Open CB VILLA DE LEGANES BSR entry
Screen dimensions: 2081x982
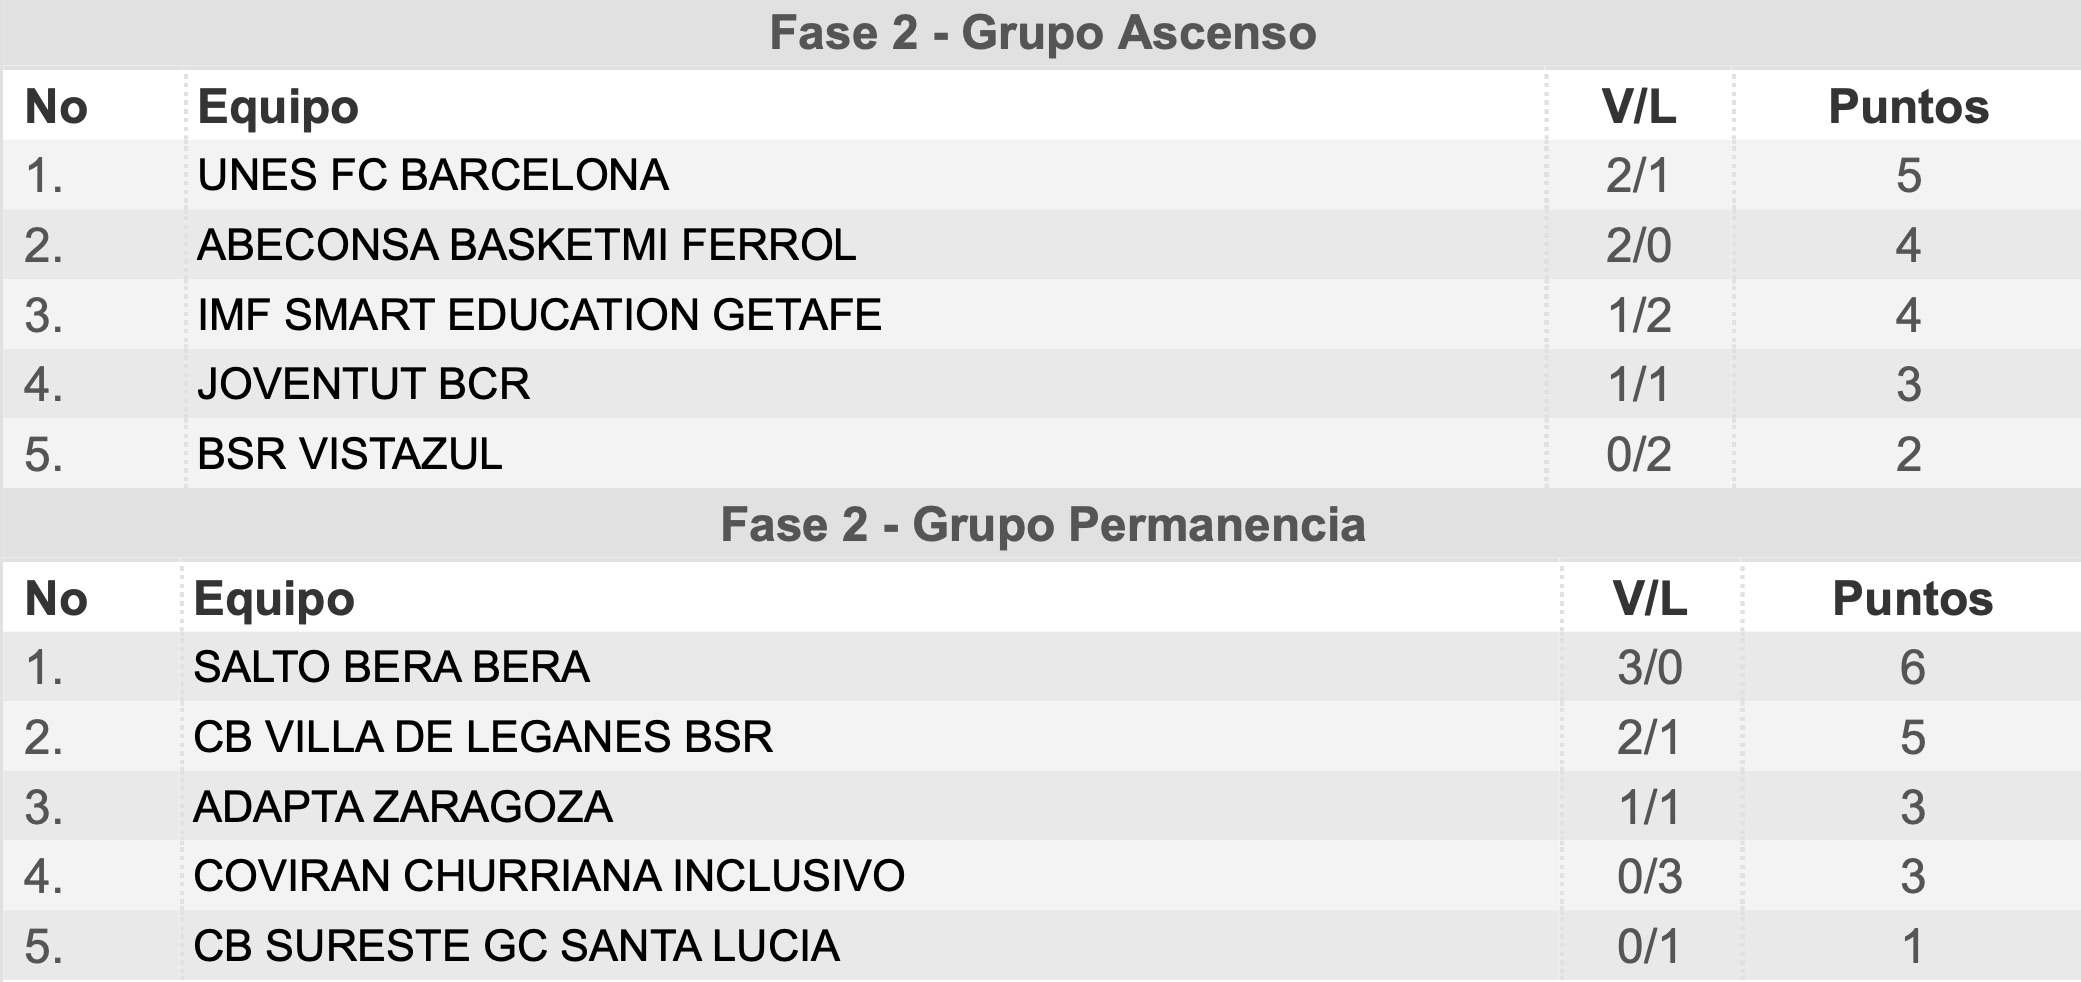[x=483, y=737]
